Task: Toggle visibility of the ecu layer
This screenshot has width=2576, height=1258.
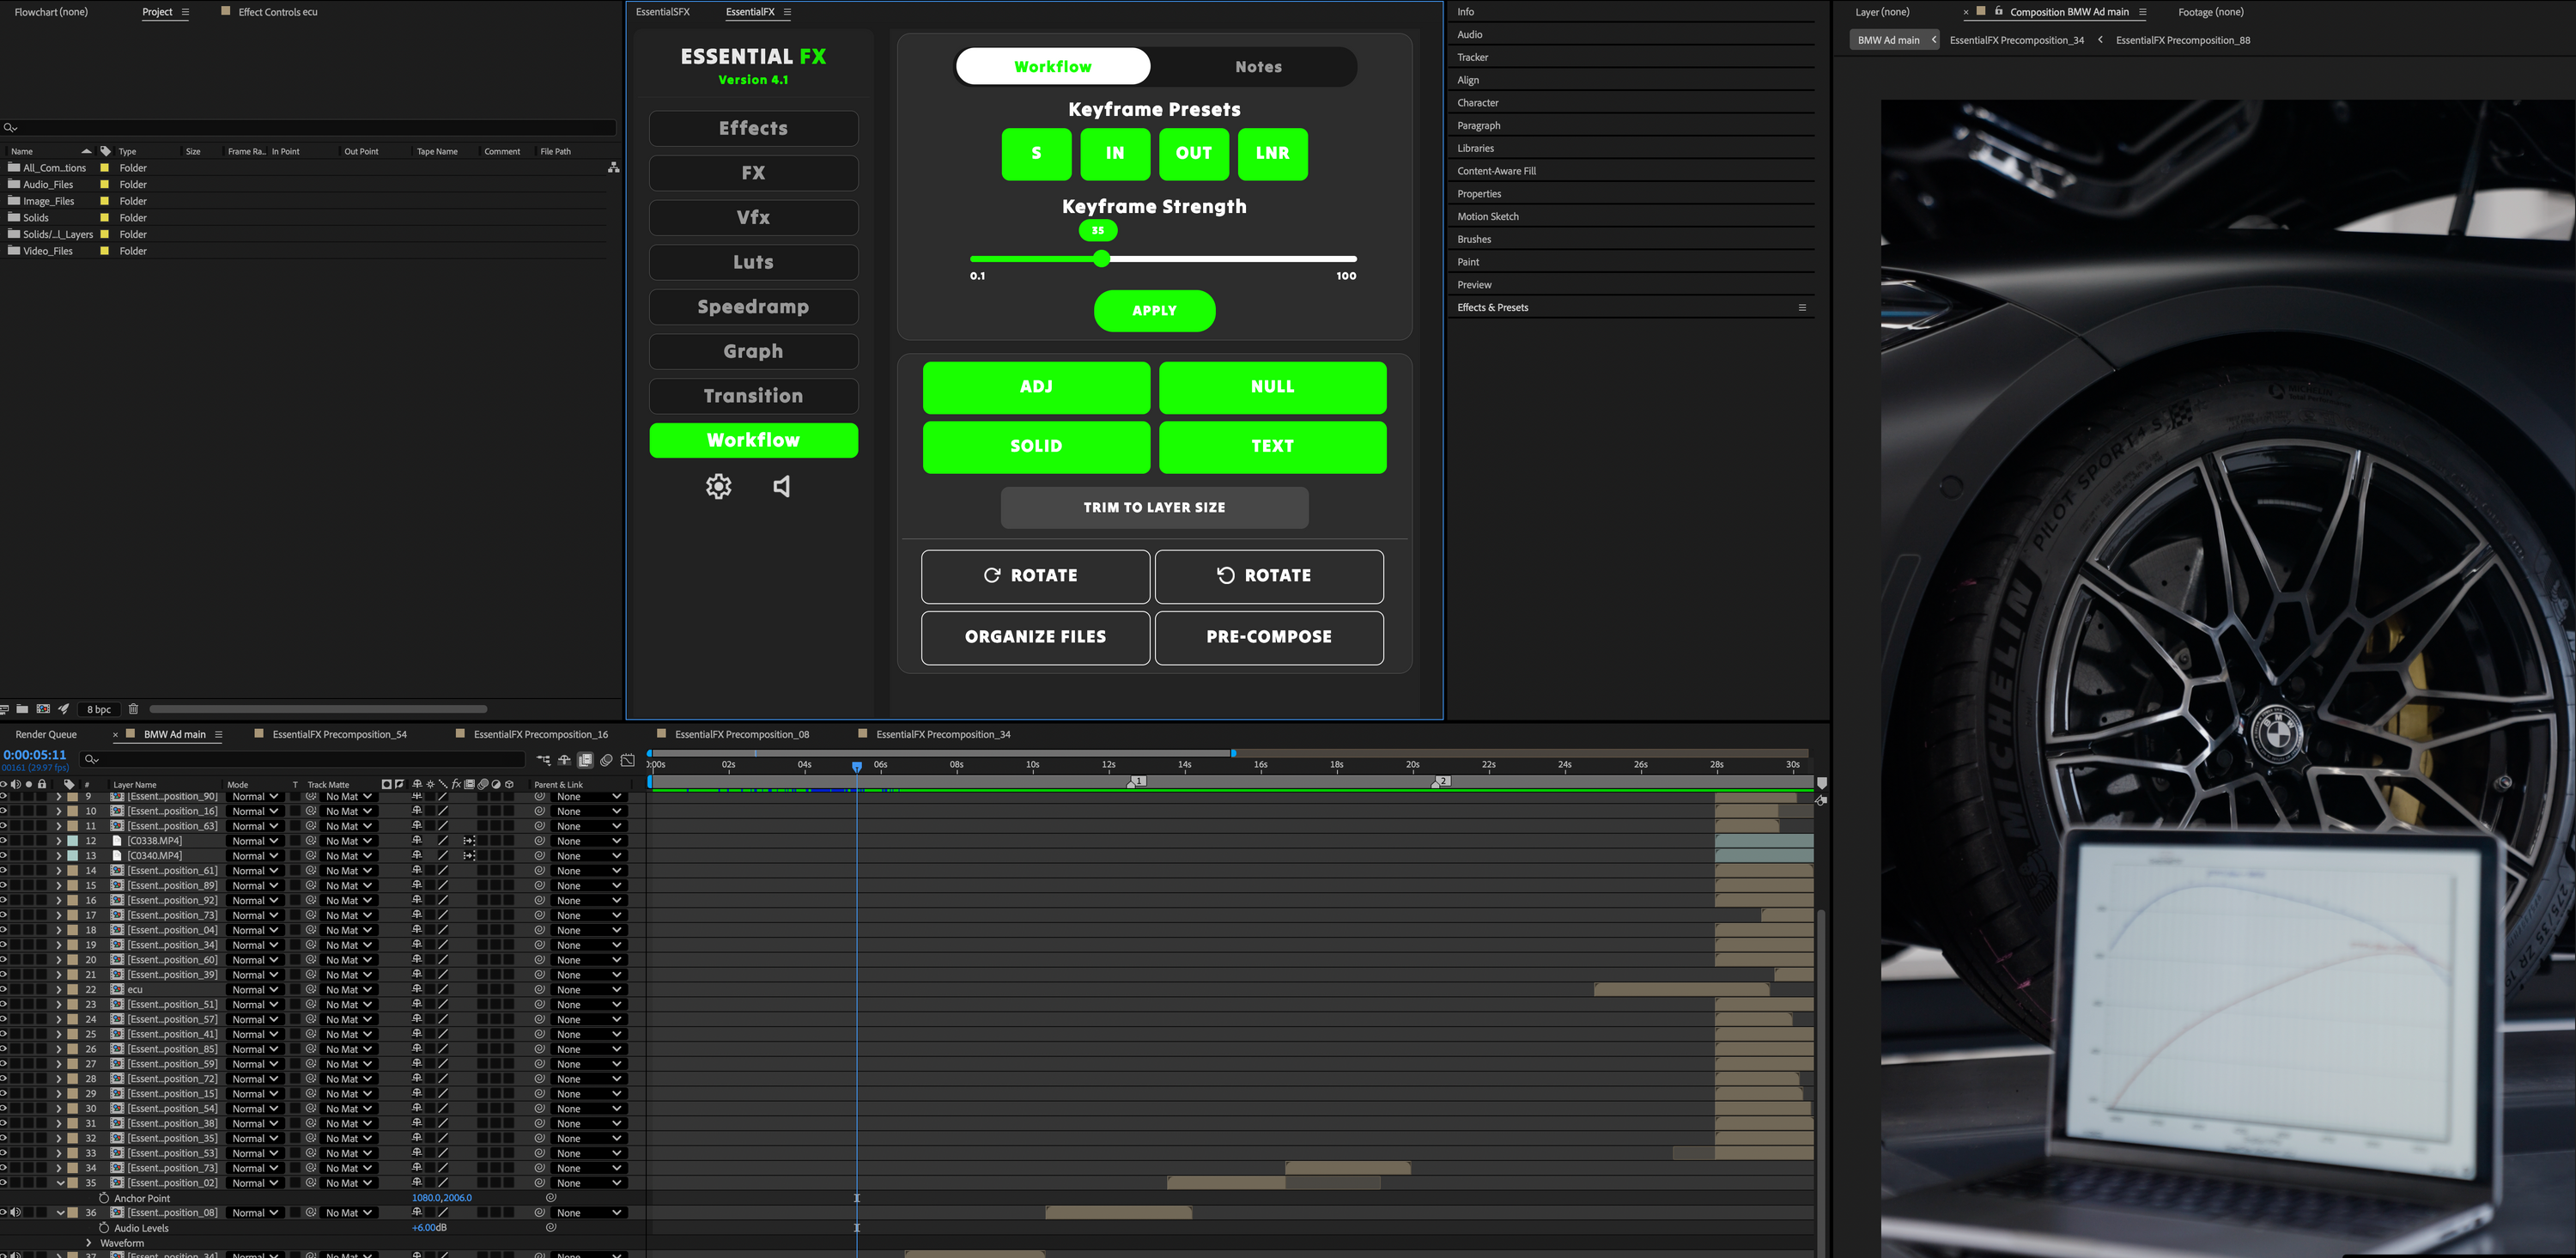Action: pyautogui.click(x=4, y=989)
